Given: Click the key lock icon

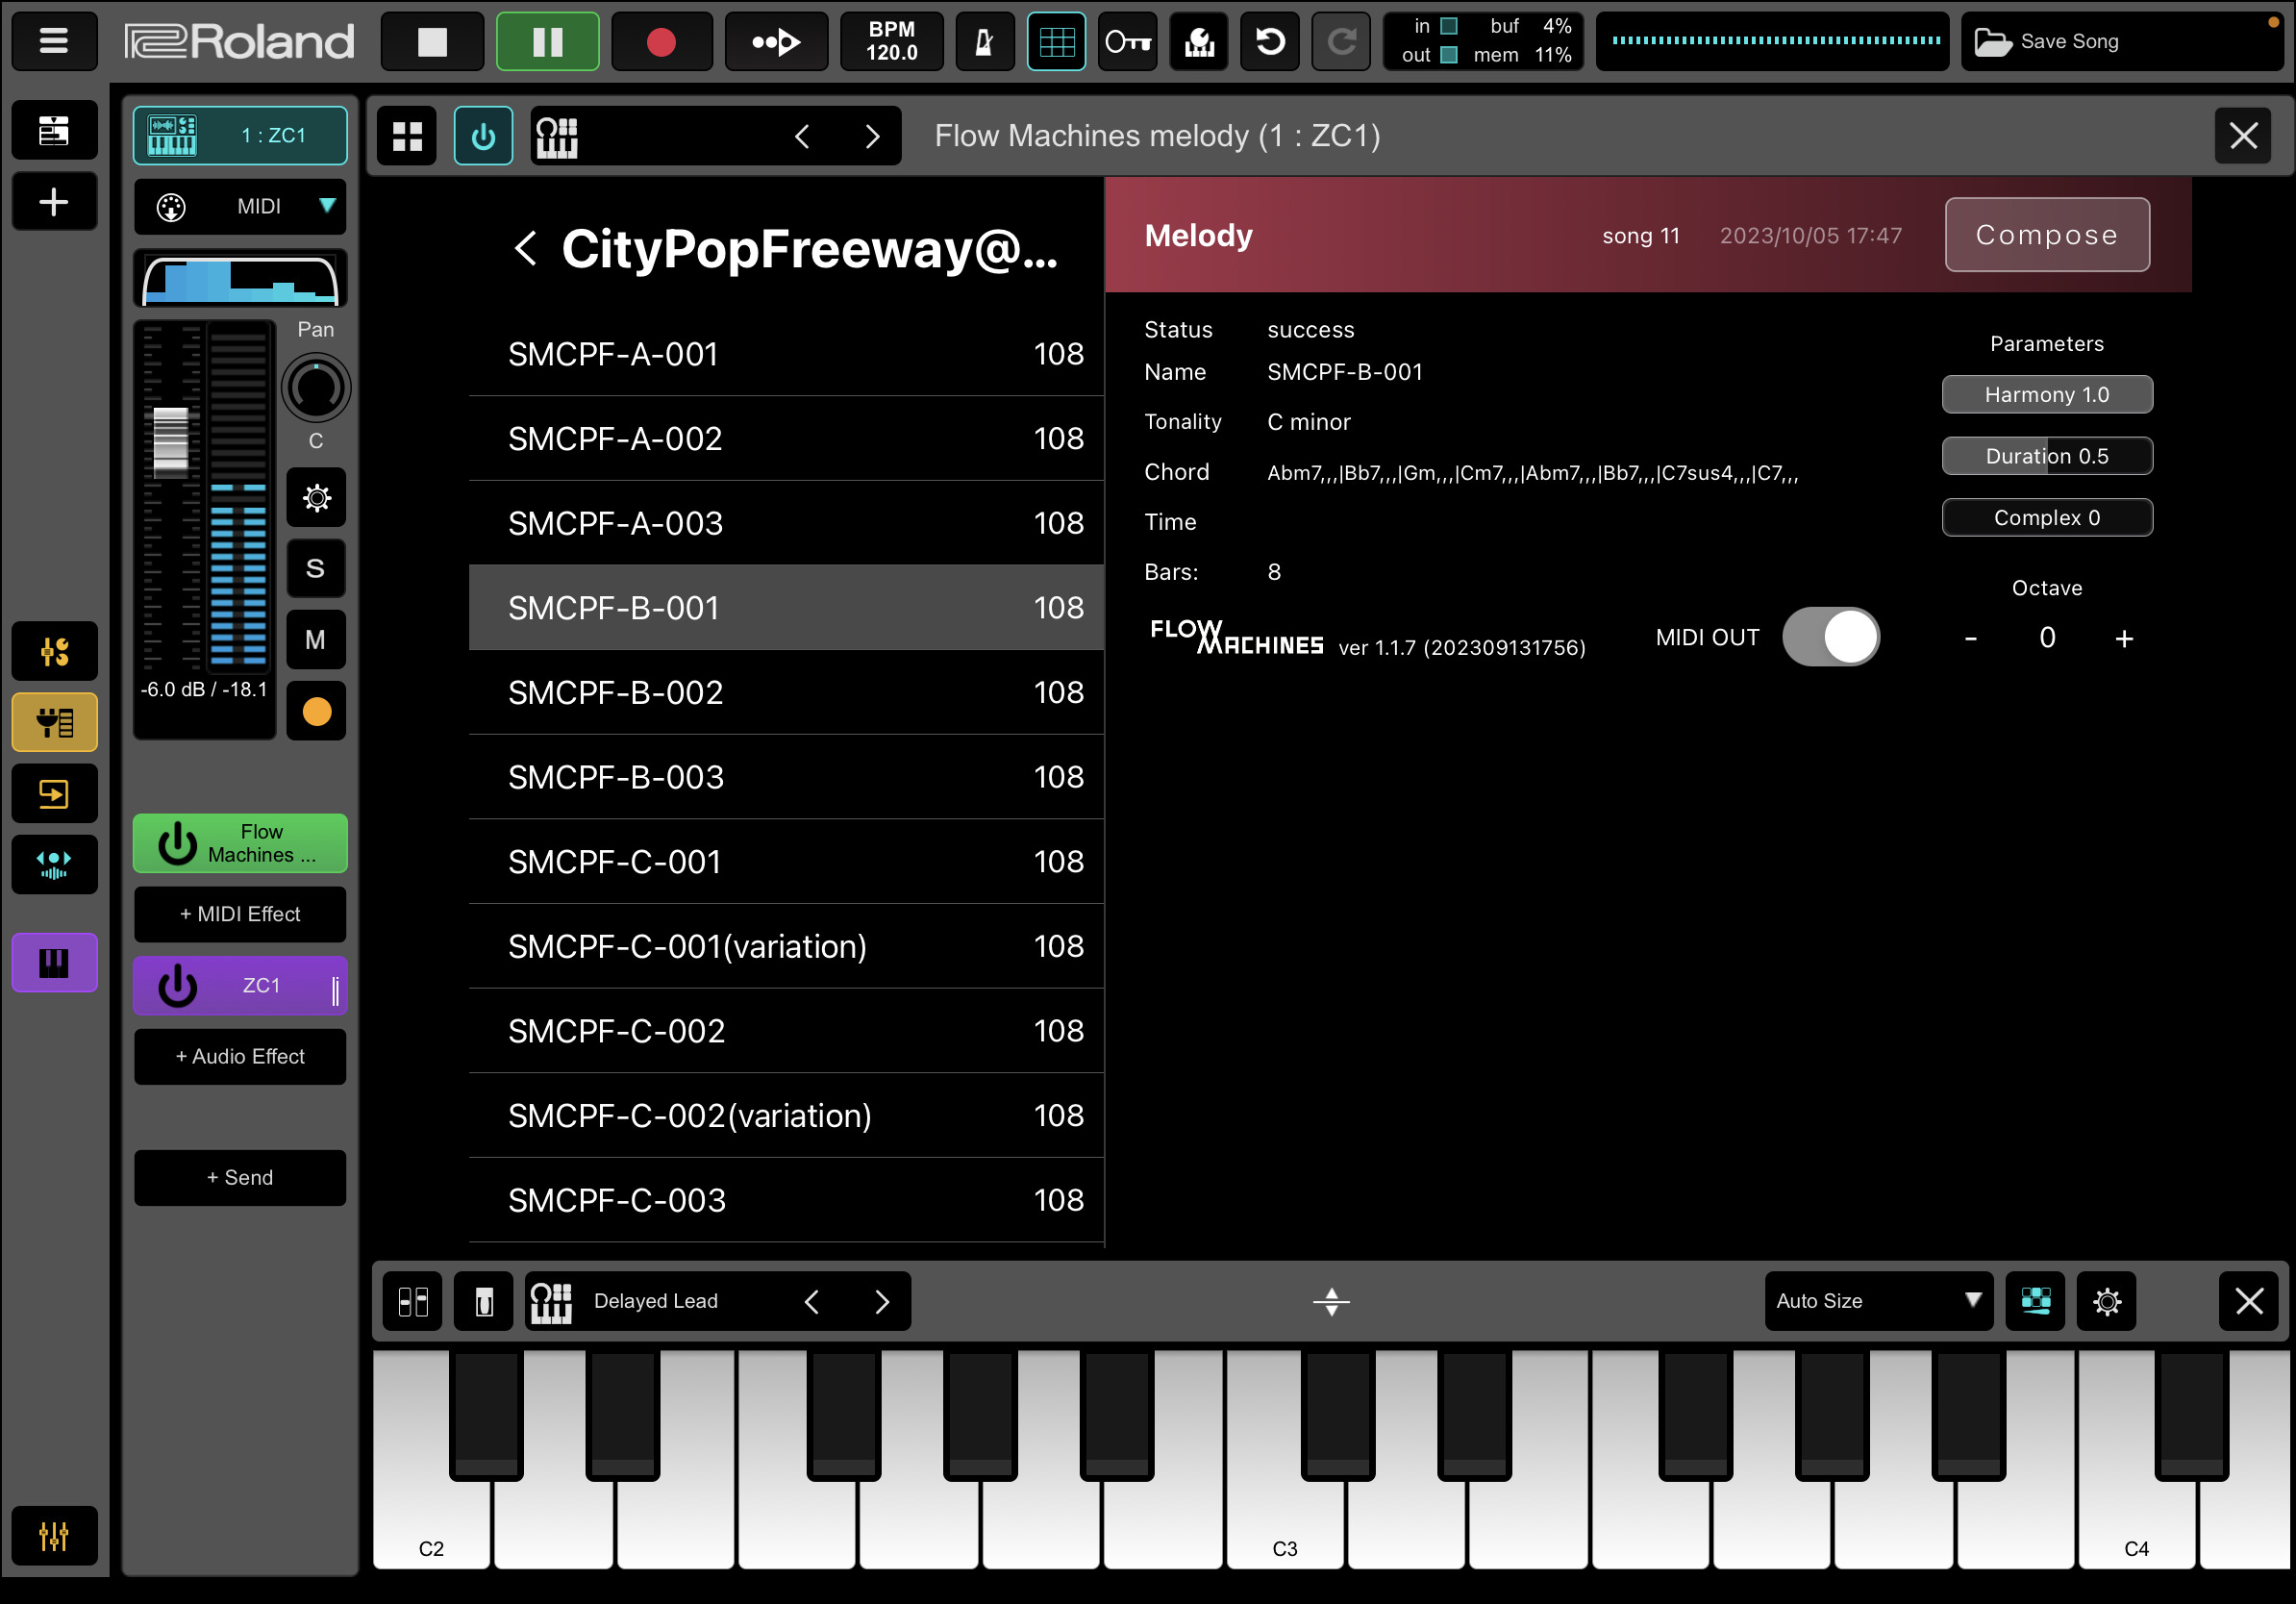Looking at the screenshot, I should click(x=1127, y=41).
